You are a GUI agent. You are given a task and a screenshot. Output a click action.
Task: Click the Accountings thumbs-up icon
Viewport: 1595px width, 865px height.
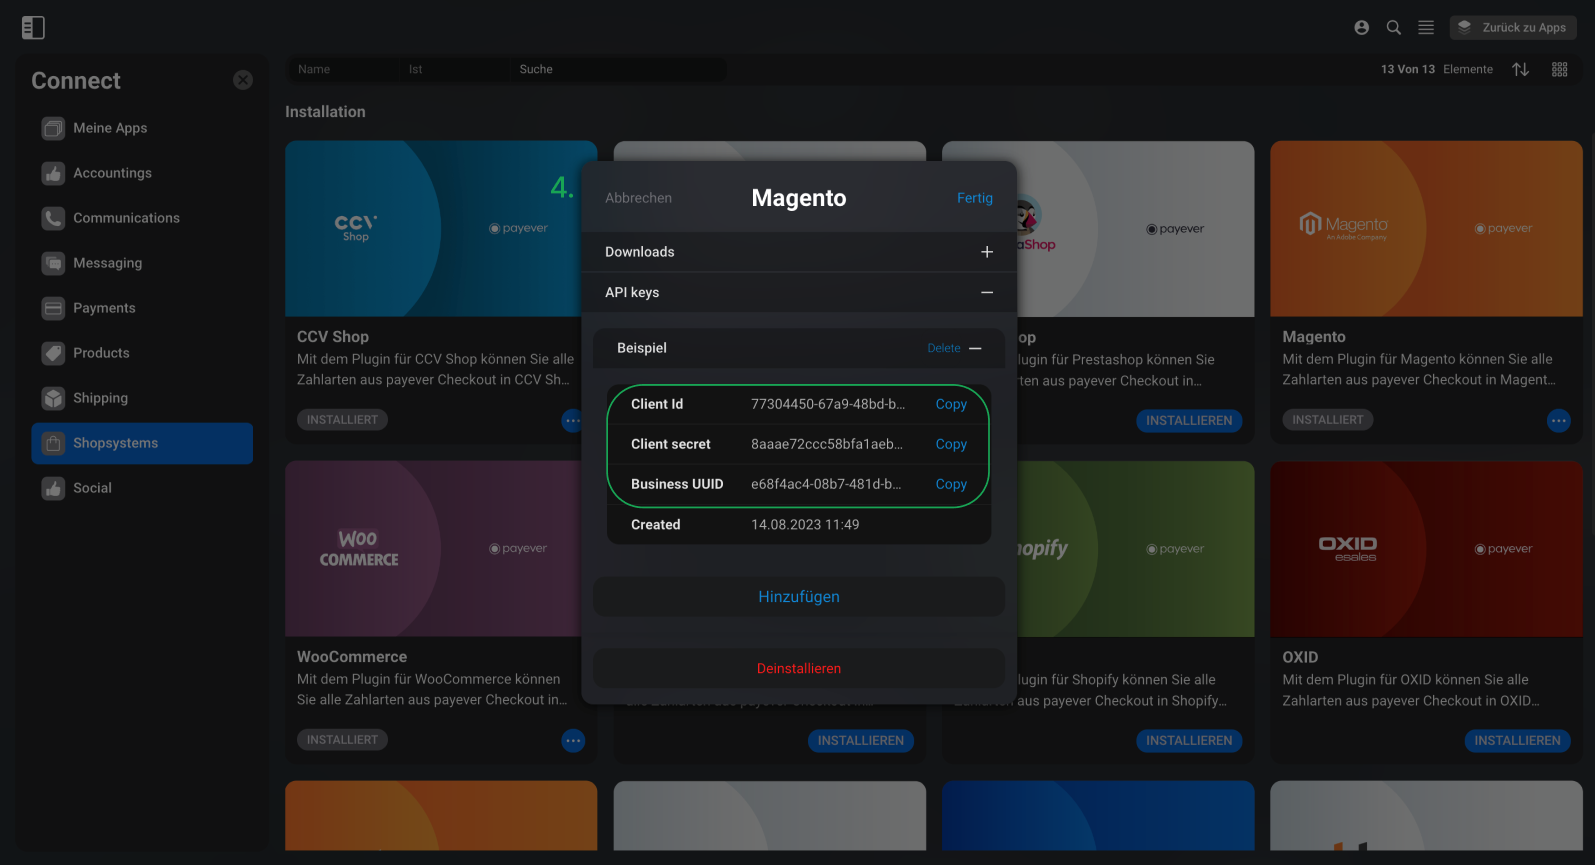click(53, 173)
